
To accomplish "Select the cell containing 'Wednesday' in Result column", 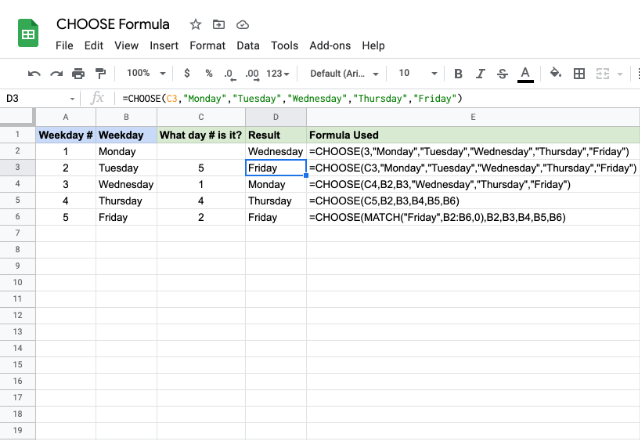I will (276, 151).
